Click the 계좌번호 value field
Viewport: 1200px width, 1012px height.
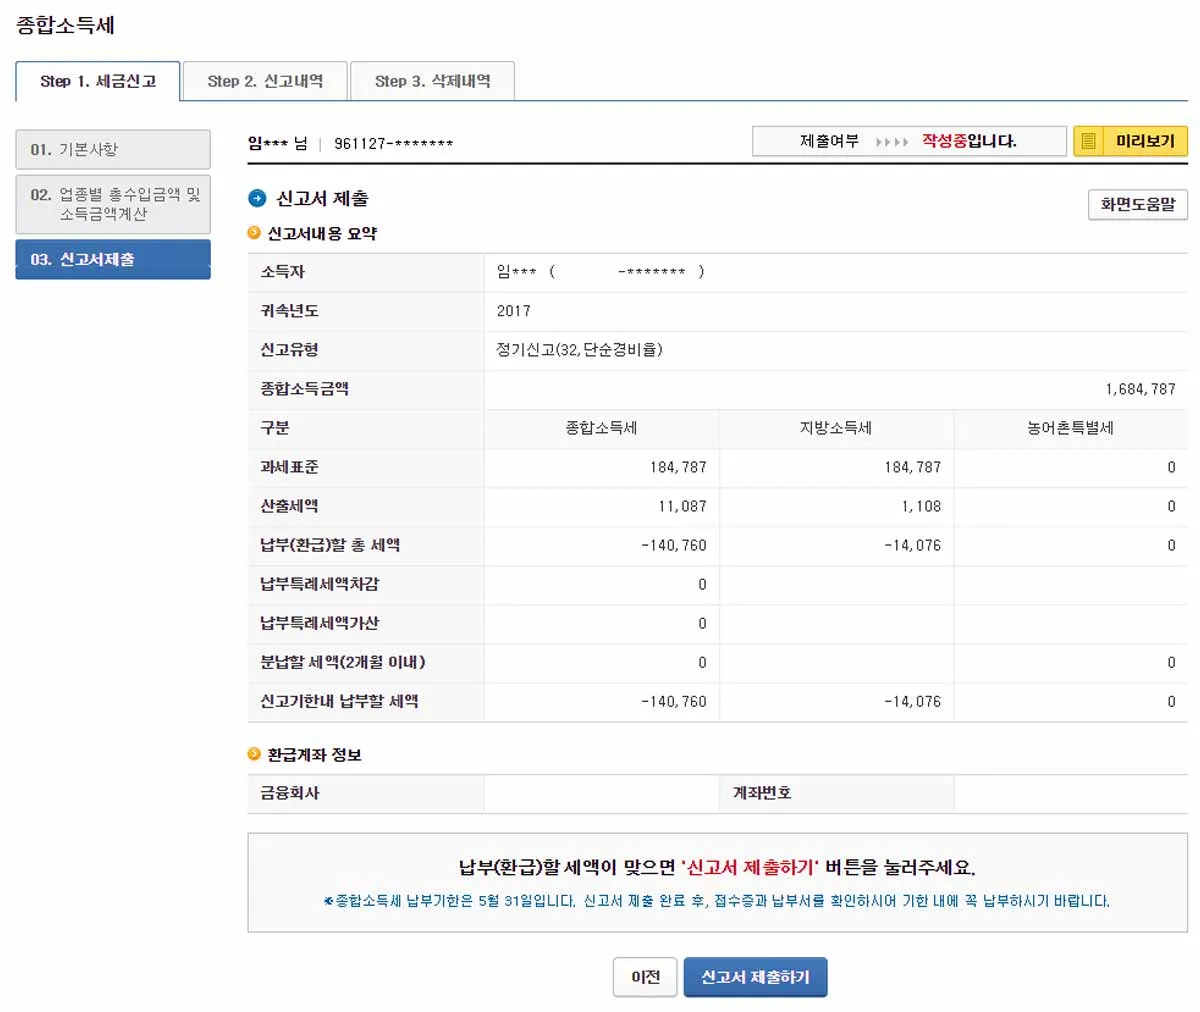coord(1071,793)
